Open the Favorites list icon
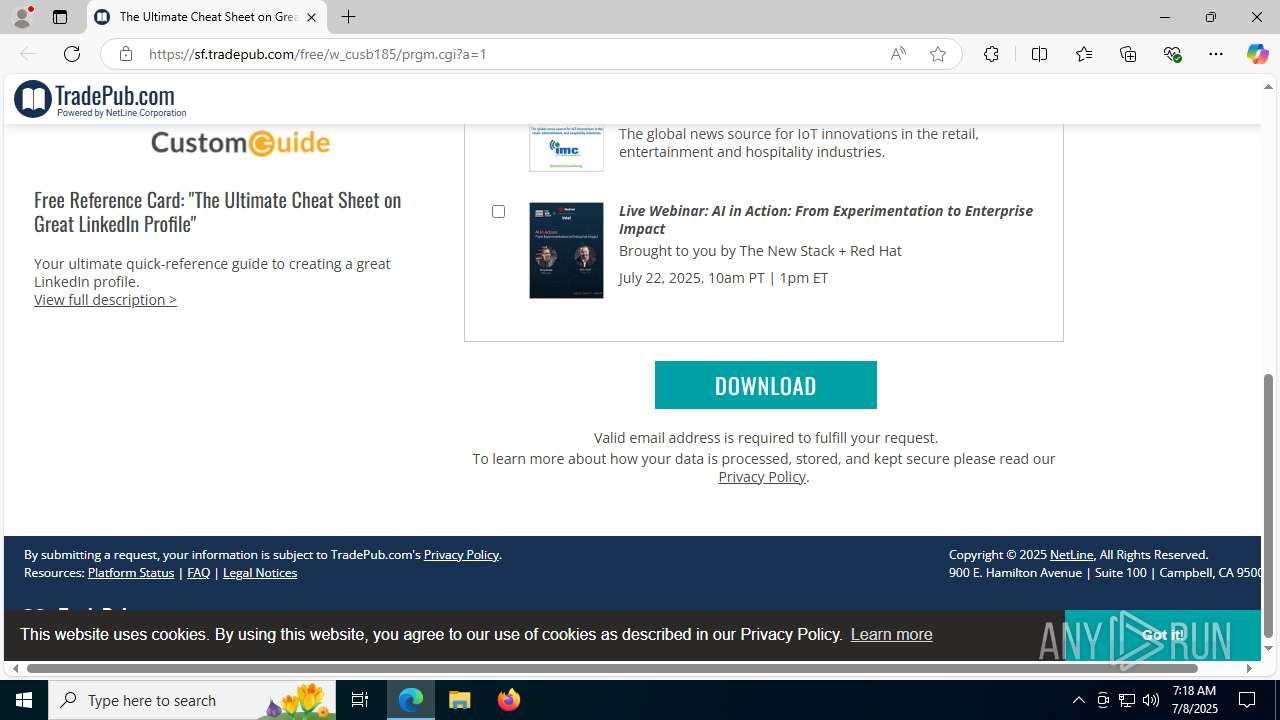 point(1084,54)
